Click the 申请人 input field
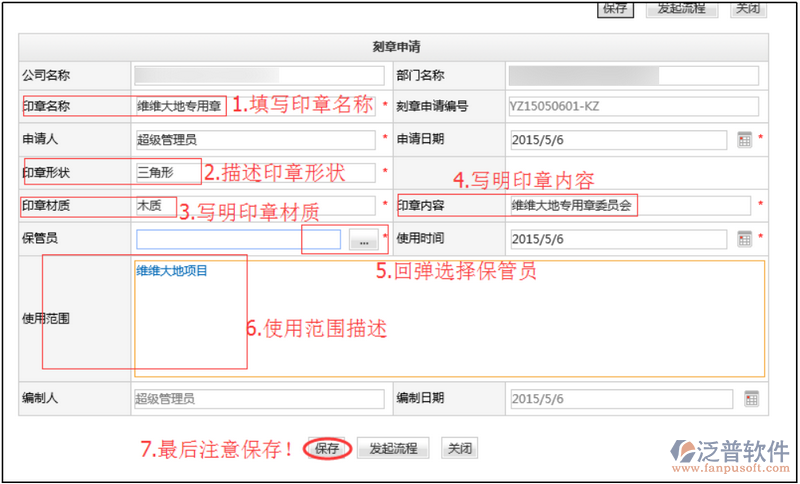Screen dimensions: 800x484 pos(257,140)
